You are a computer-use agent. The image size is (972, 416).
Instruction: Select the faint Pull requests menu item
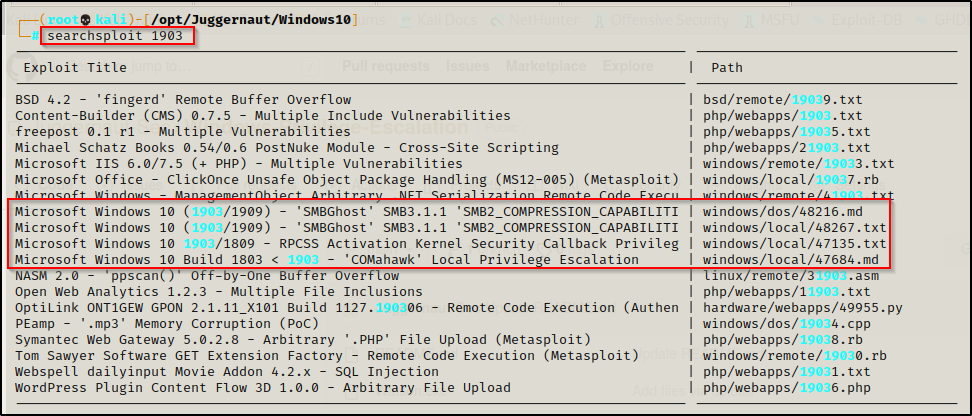[388, 67]
